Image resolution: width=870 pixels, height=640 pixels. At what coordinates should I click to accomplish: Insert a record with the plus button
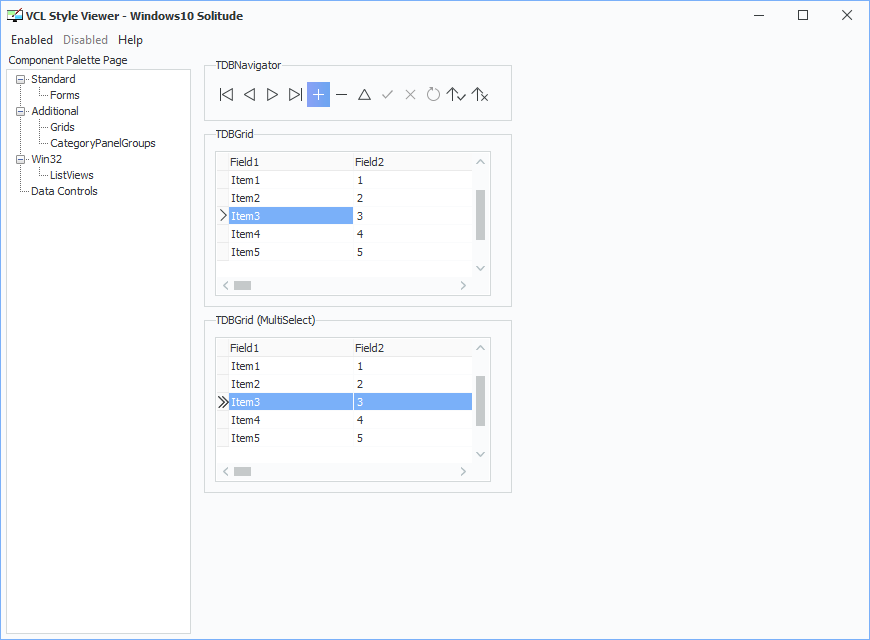(318, 94)
